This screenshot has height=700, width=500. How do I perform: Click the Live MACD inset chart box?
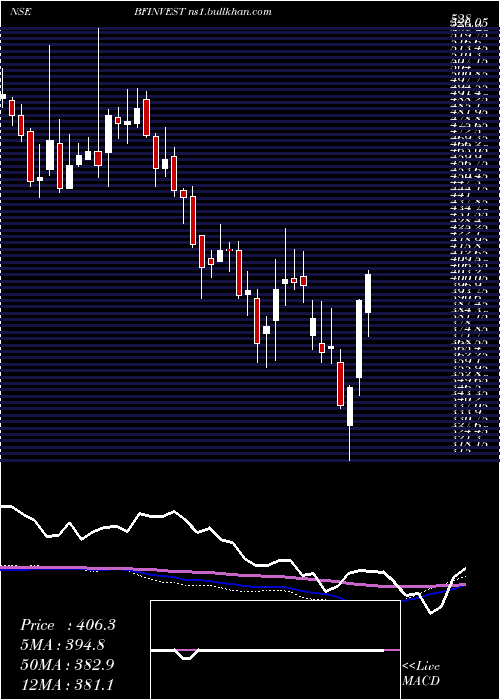tap(275, 650)
